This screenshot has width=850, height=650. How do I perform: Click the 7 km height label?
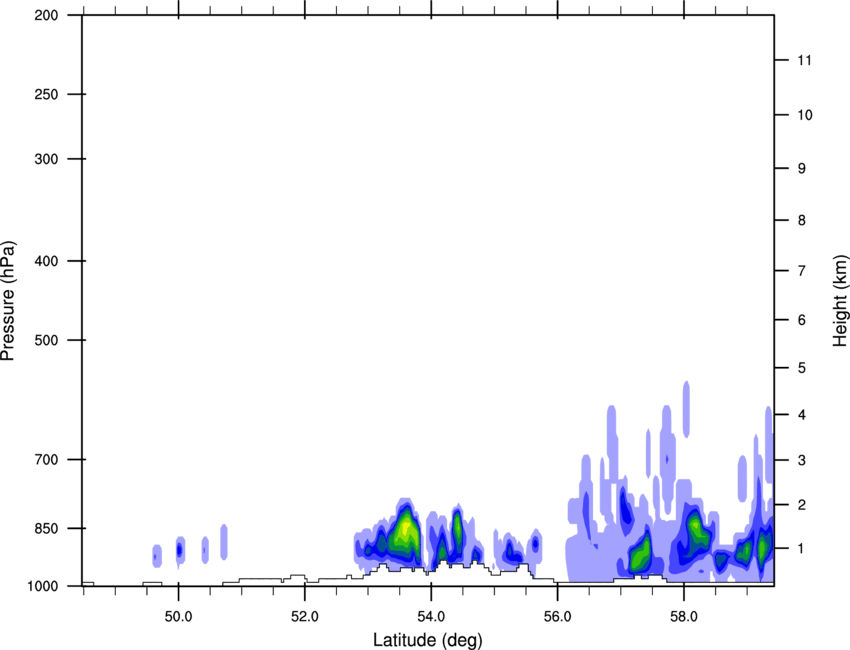802,271
